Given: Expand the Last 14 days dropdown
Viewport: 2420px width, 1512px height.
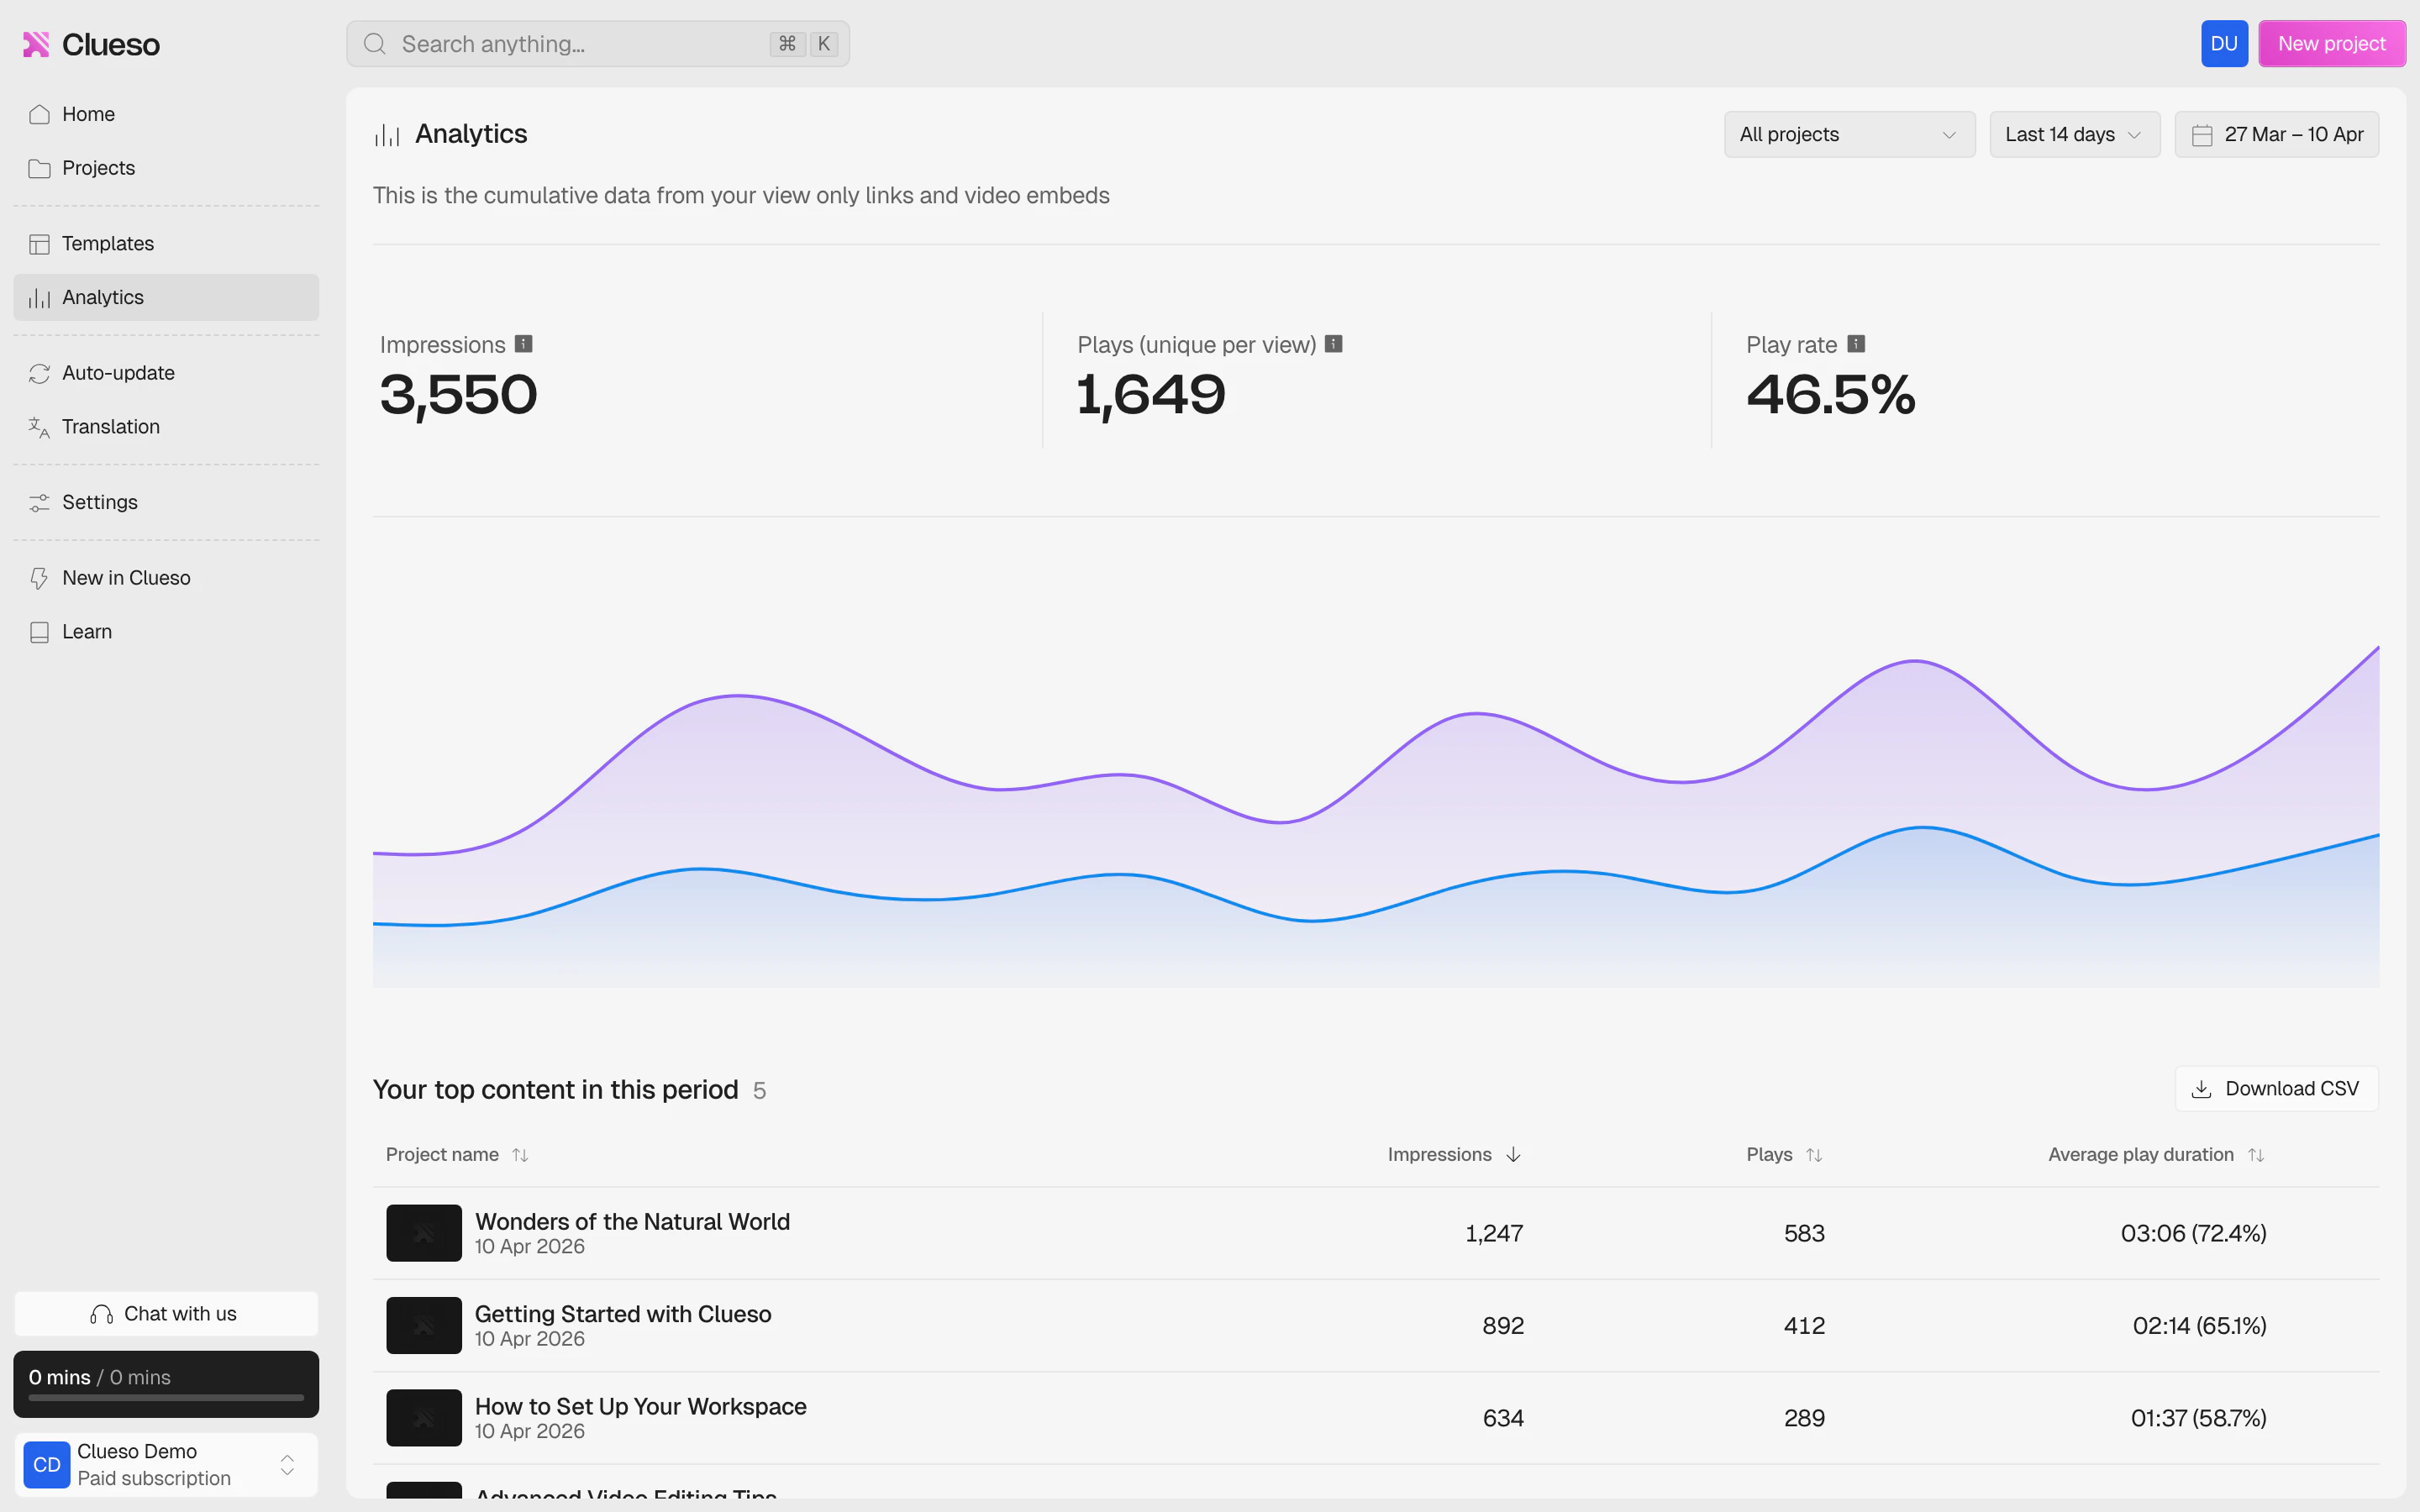Looking at the screenshot, I should click(2073, 135).
